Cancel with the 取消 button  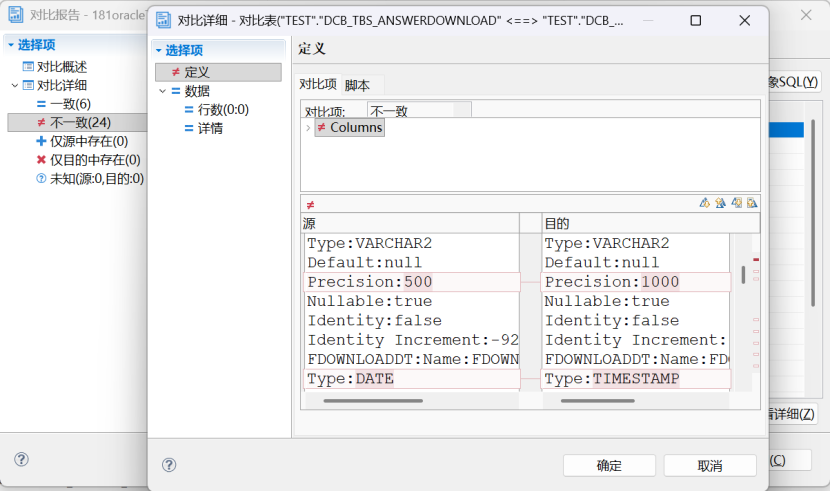(710, 466)
